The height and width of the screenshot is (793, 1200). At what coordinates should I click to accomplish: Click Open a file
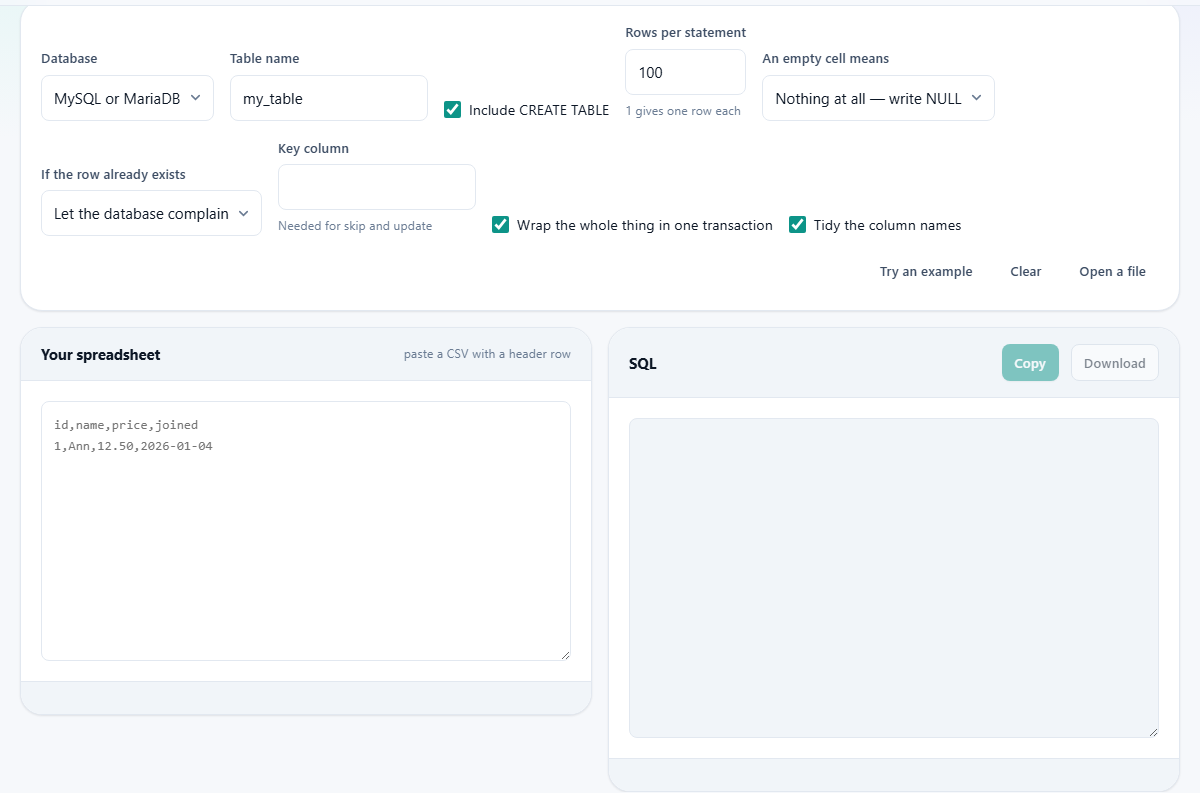(1112, 271)
